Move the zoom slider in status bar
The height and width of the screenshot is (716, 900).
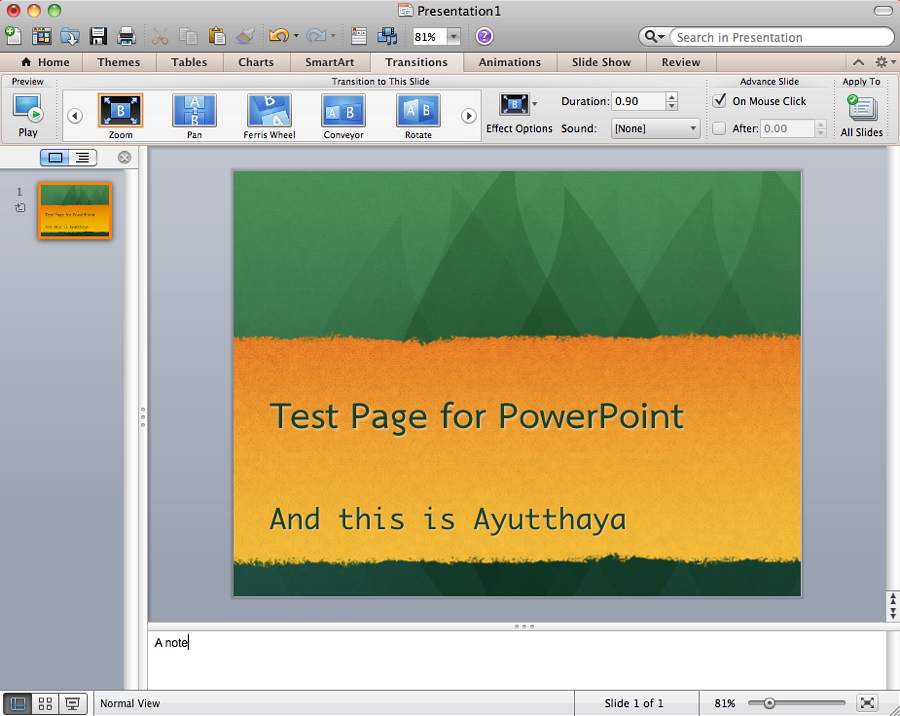769,703
